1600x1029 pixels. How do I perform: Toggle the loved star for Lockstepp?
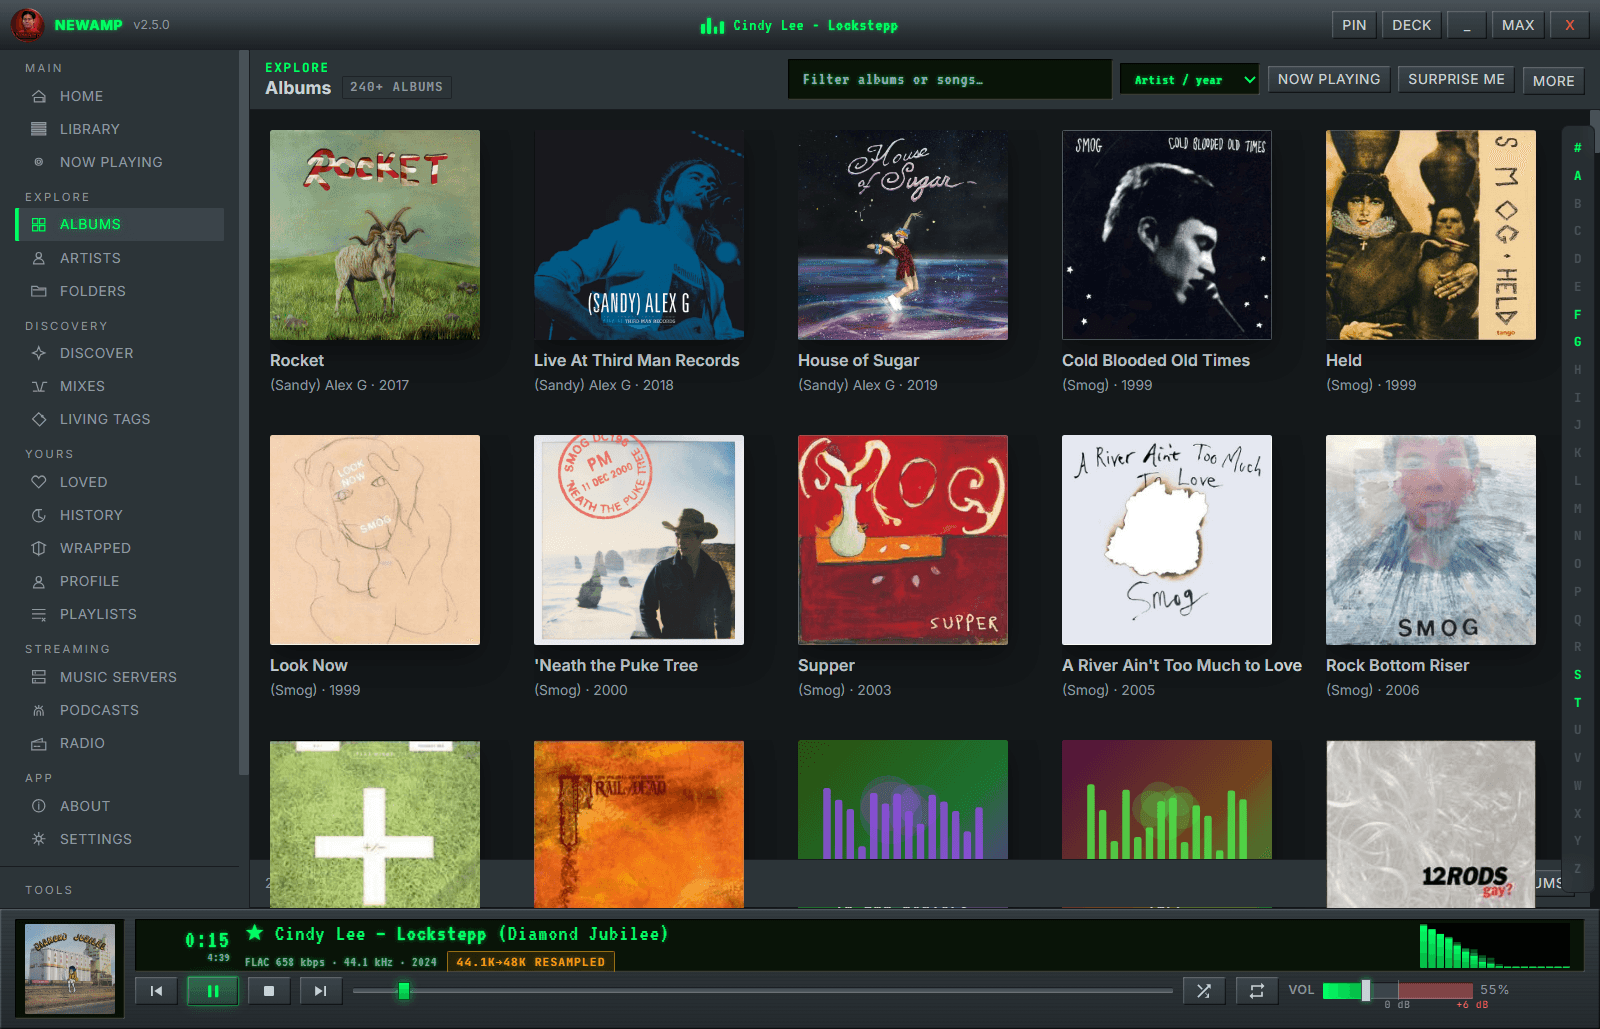[255, 933]
